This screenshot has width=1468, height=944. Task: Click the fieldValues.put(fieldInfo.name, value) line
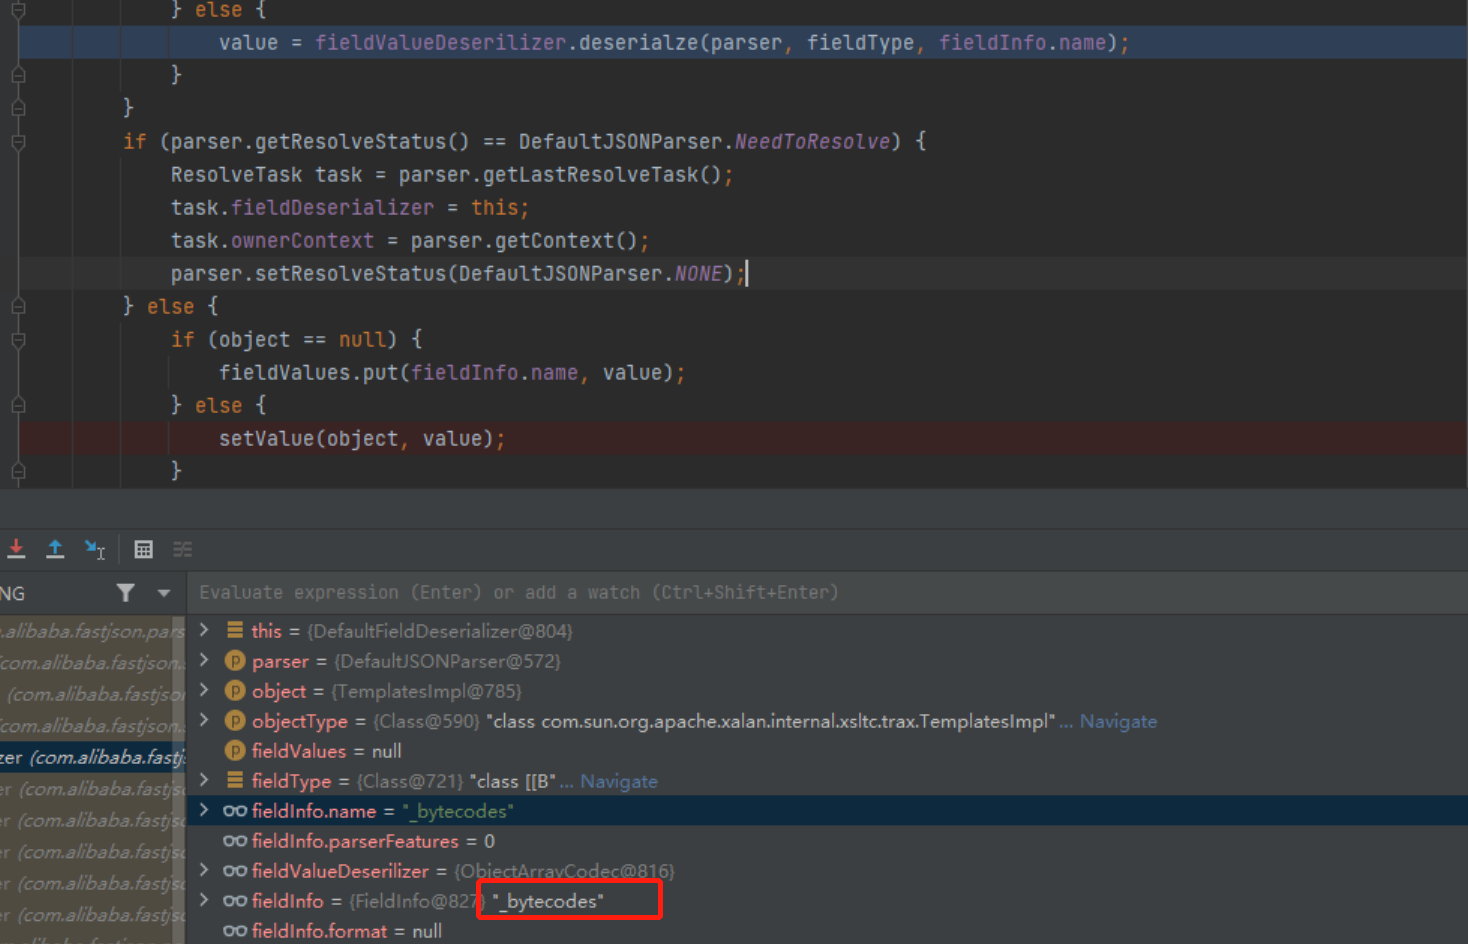point(452,373)
